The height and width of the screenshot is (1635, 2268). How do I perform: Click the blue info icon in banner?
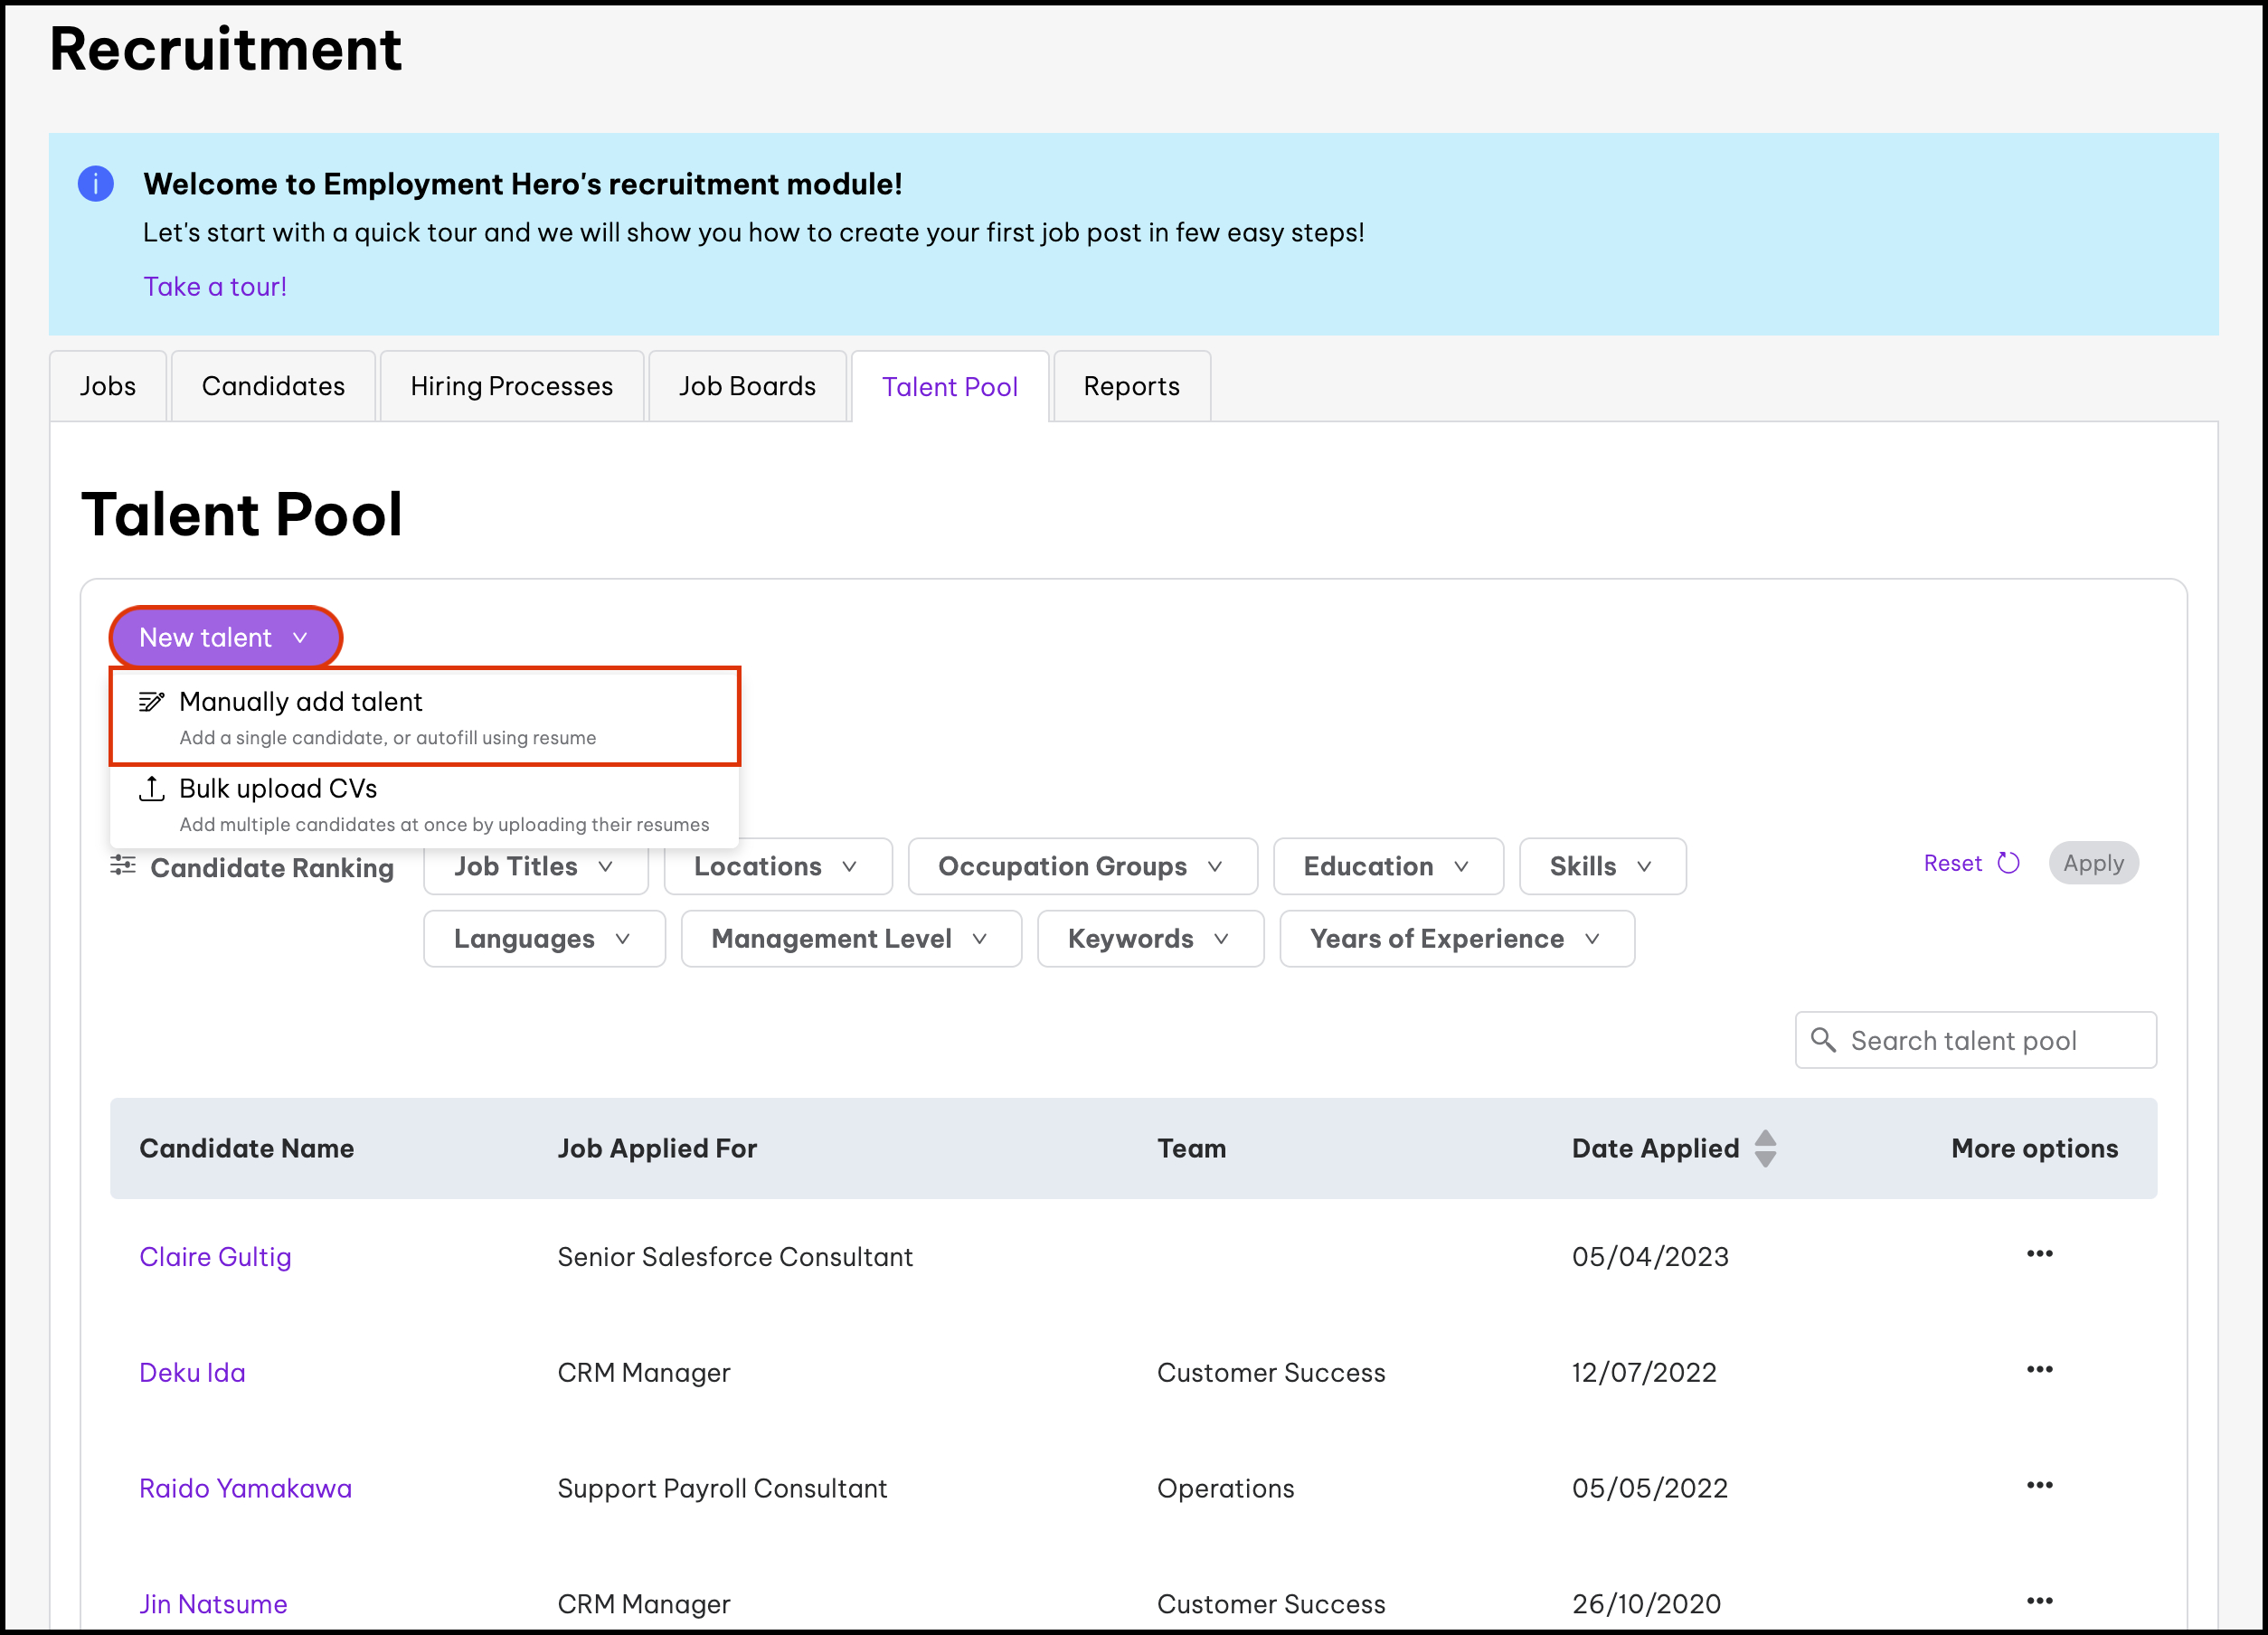click(x=96, y=184)
